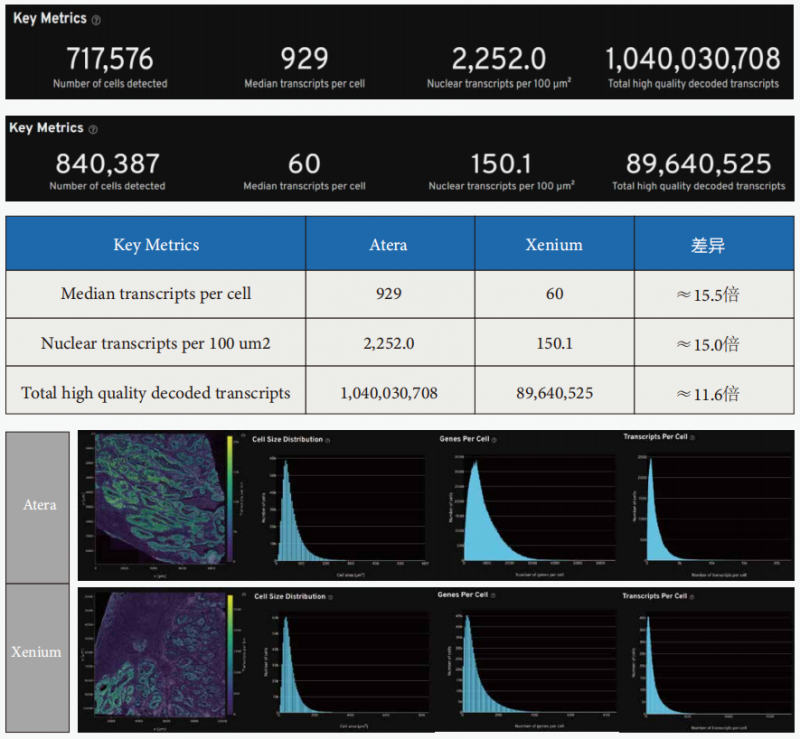Click the Atera table column header
Screen dimensions: 800x739
pos(390,244)
